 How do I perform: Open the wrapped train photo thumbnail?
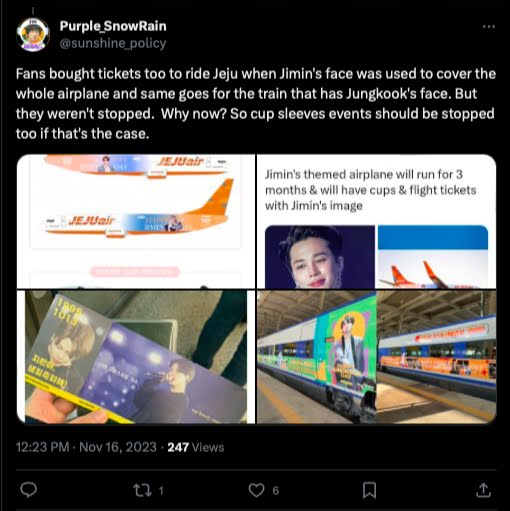[x=376, y=357]
